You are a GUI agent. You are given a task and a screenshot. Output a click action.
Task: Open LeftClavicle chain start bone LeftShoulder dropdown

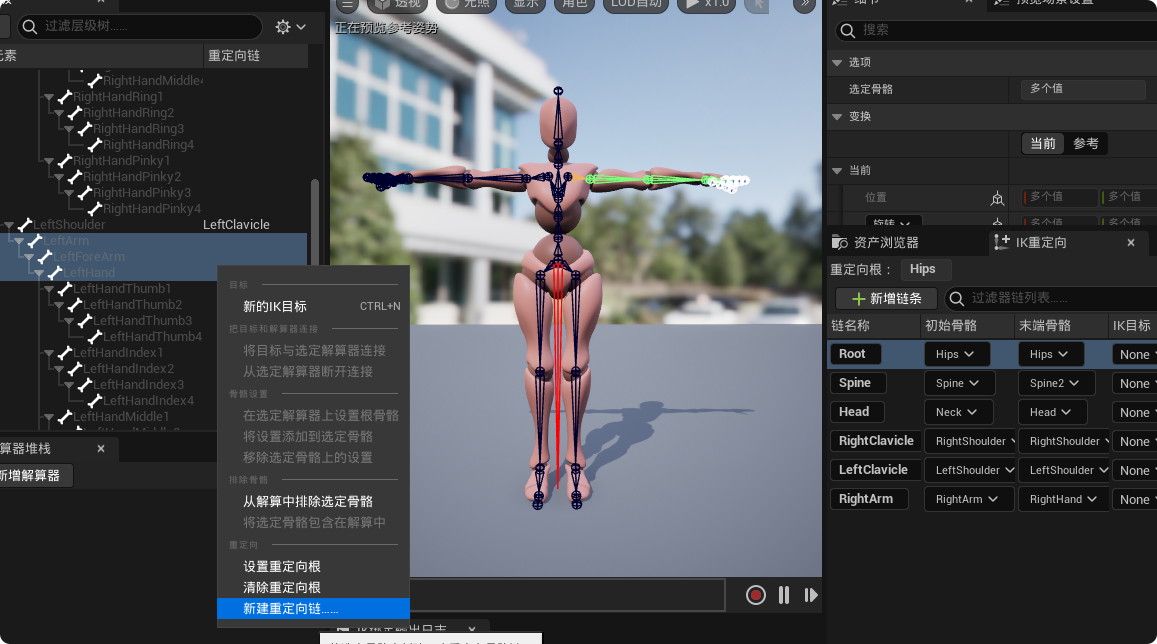(x=970, y=470)
